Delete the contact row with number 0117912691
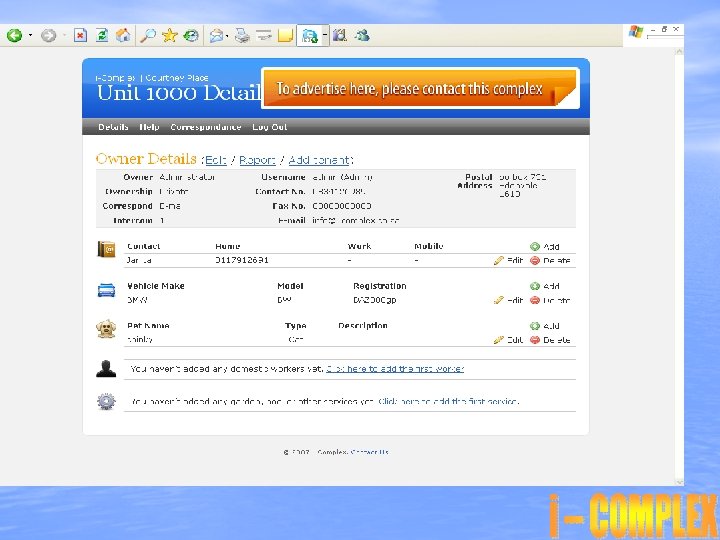The image size is (720, 540). click(x=550, y=260)
